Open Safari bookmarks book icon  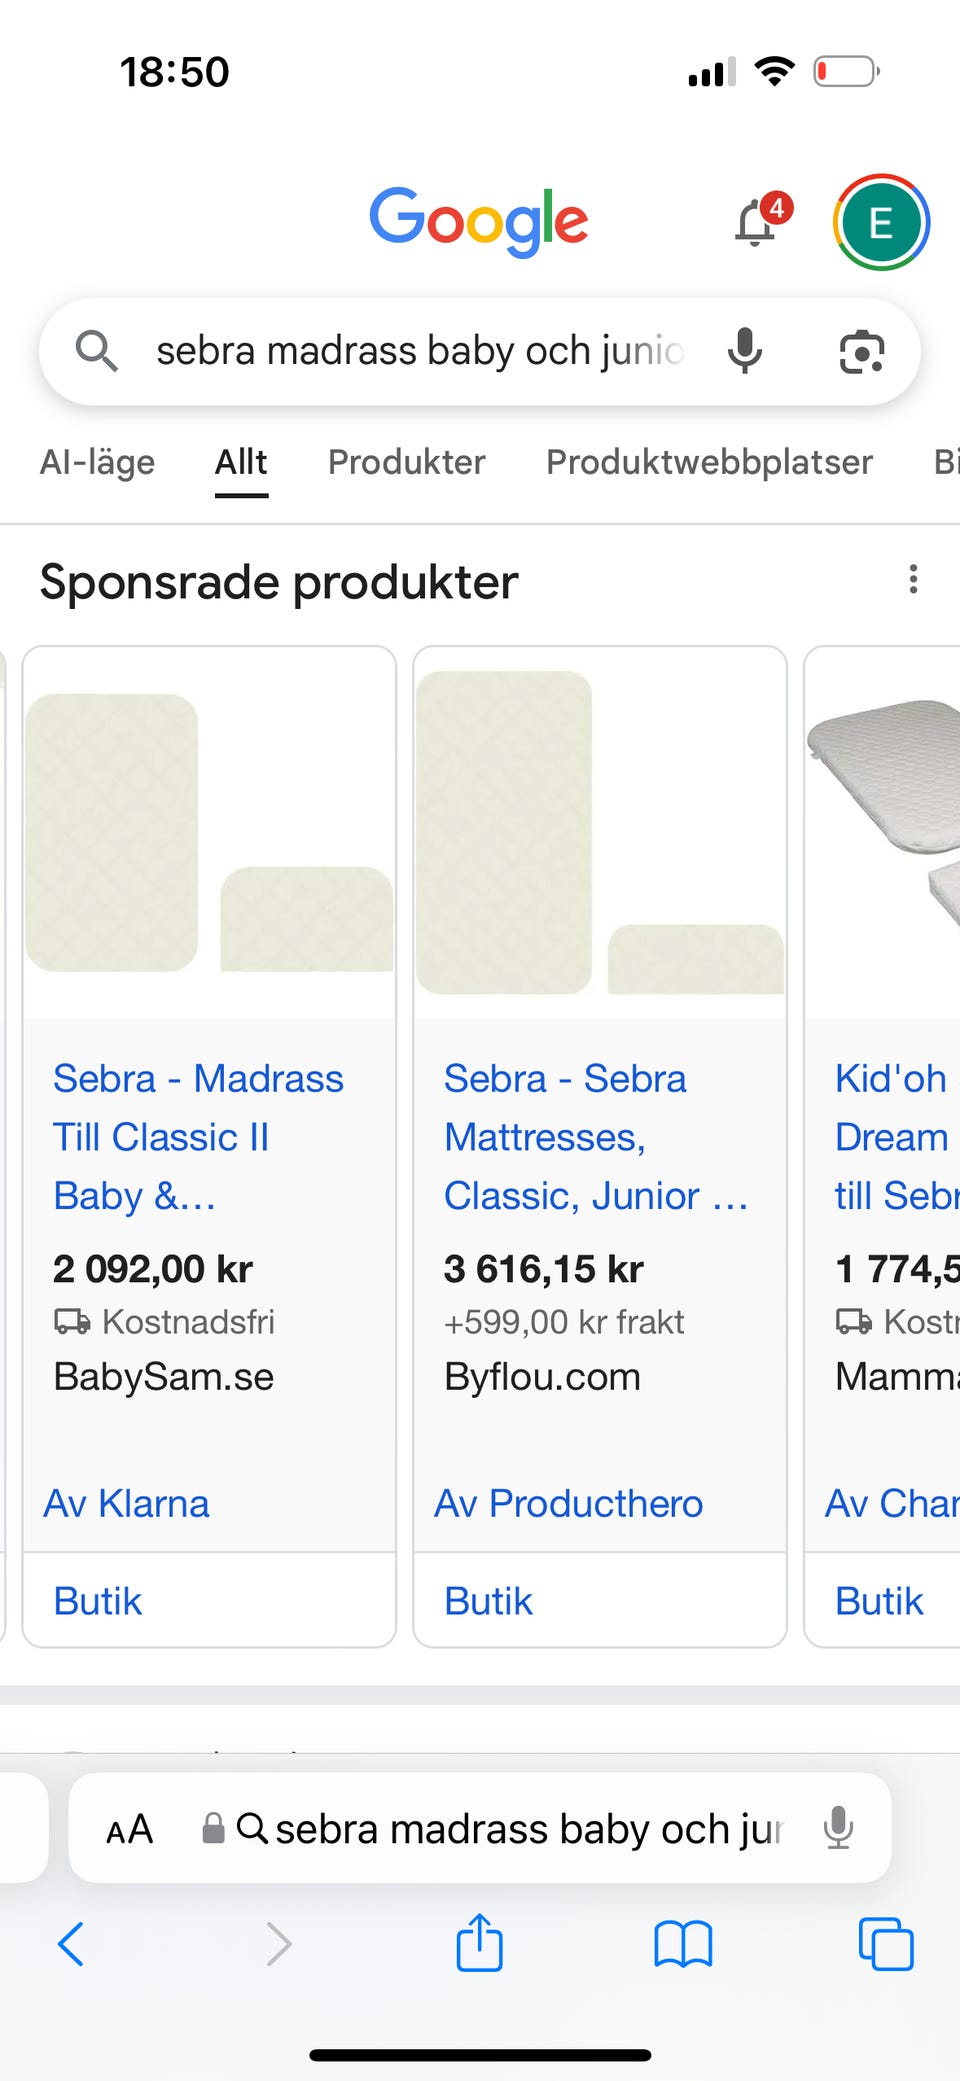point(683,1944)
